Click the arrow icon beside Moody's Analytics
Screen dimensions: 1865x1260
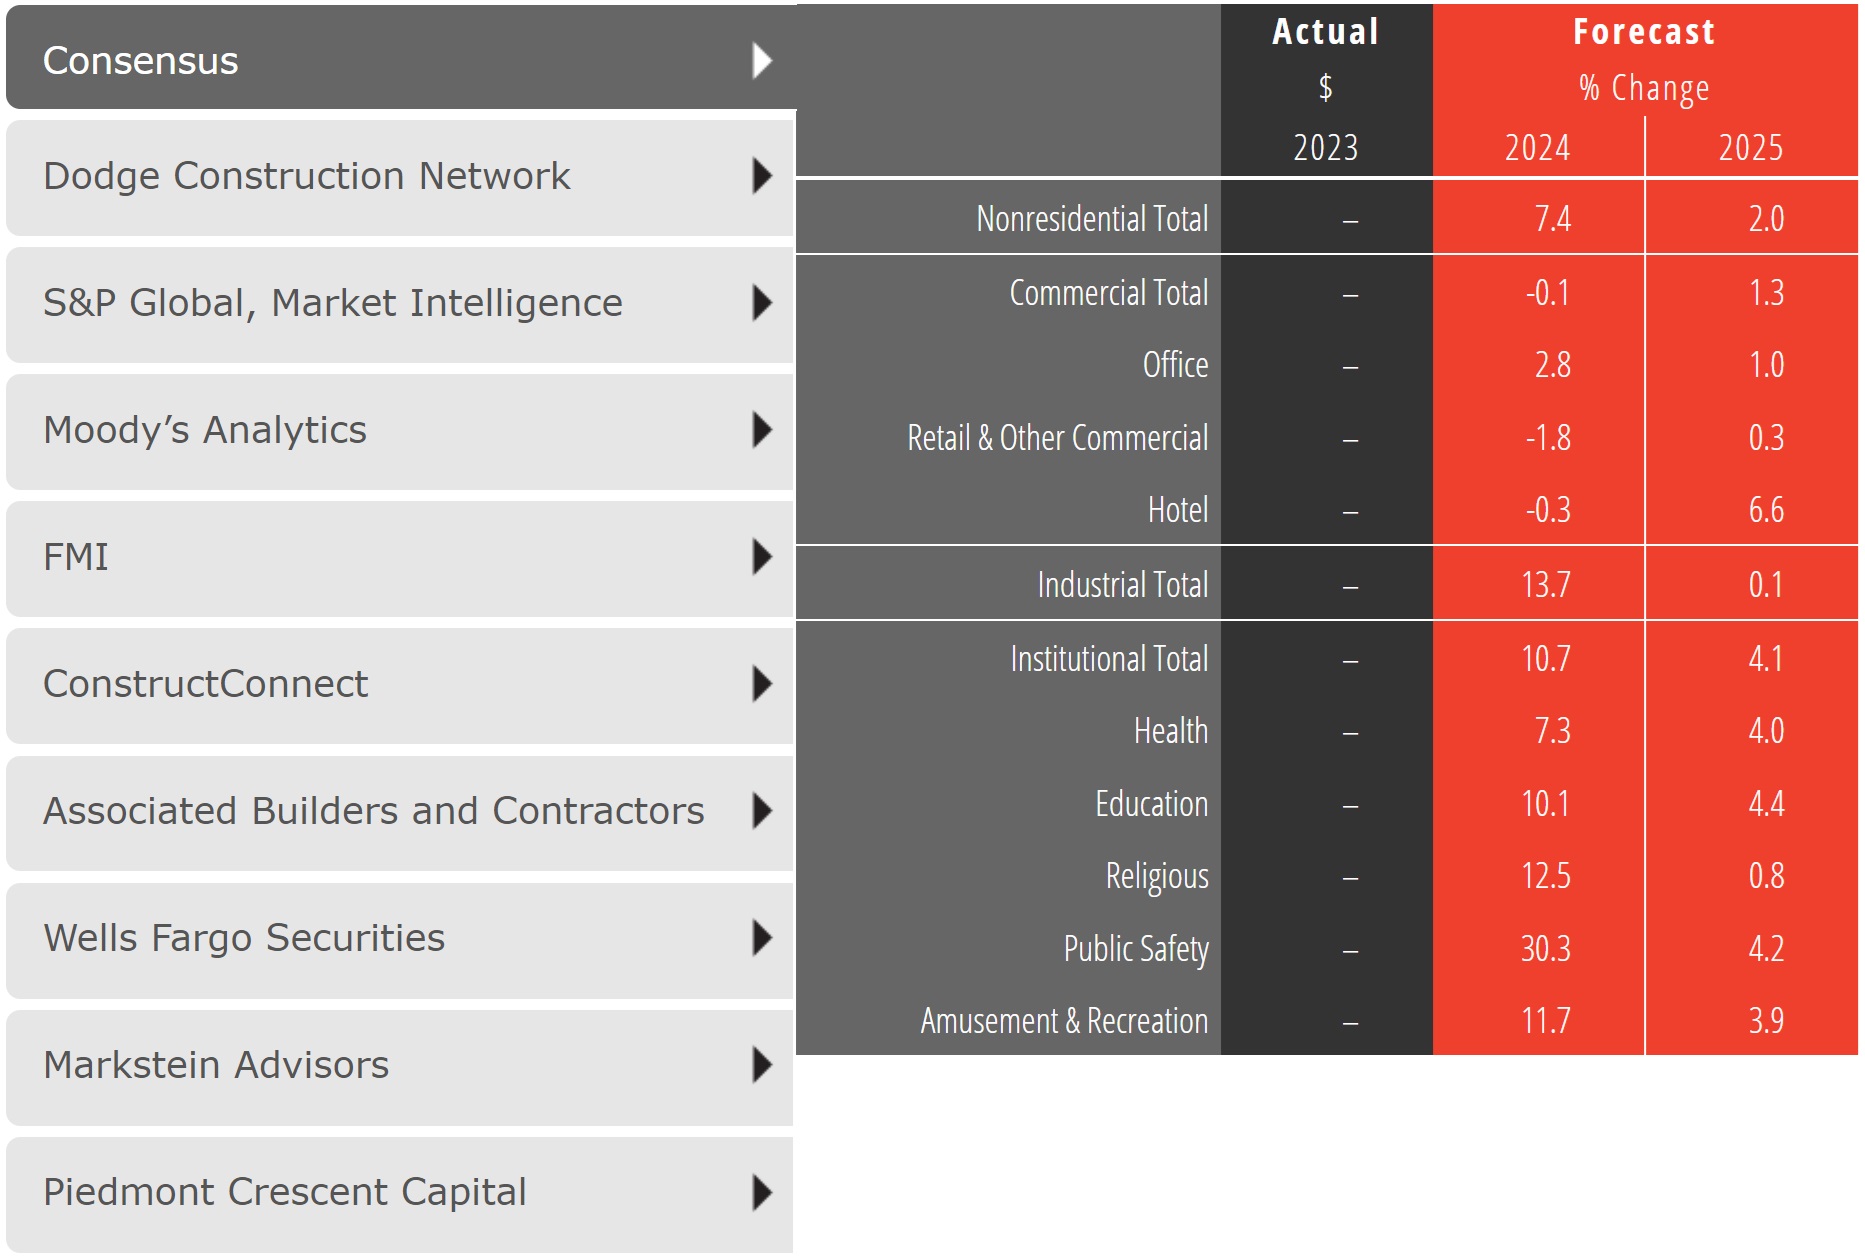tap(762, 430)
